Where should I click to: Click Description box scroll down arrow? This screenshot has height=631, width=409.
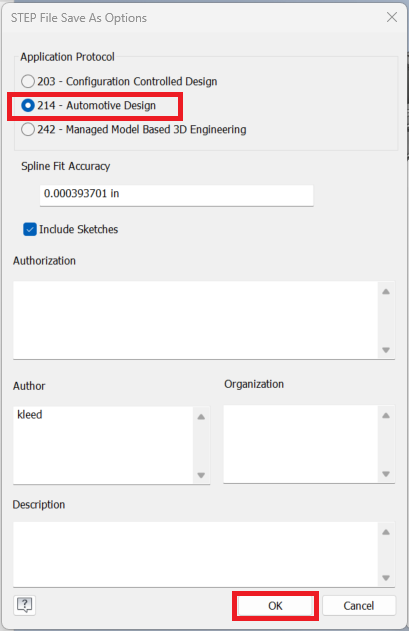coord(386,578)
